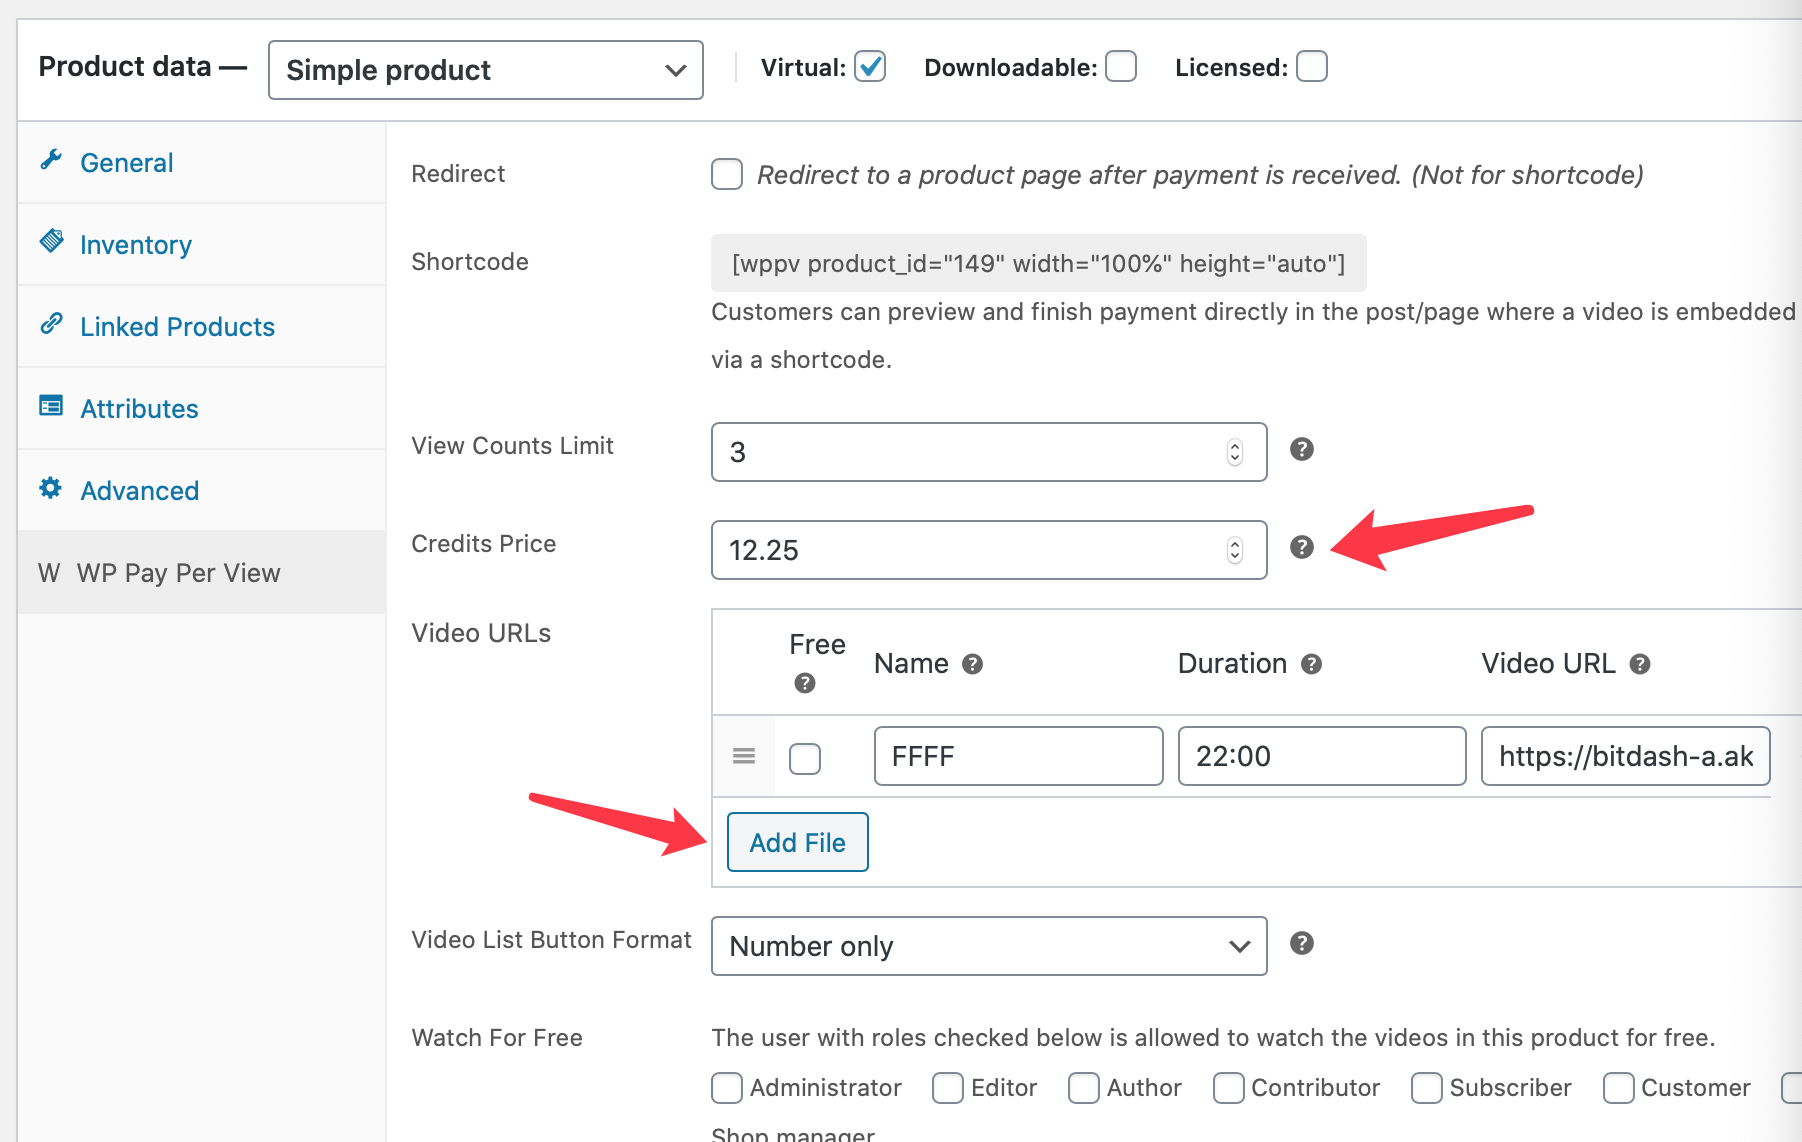Click the Duration column help icon
The width and height of the screenshot is (1802, 1142).
1311,663
